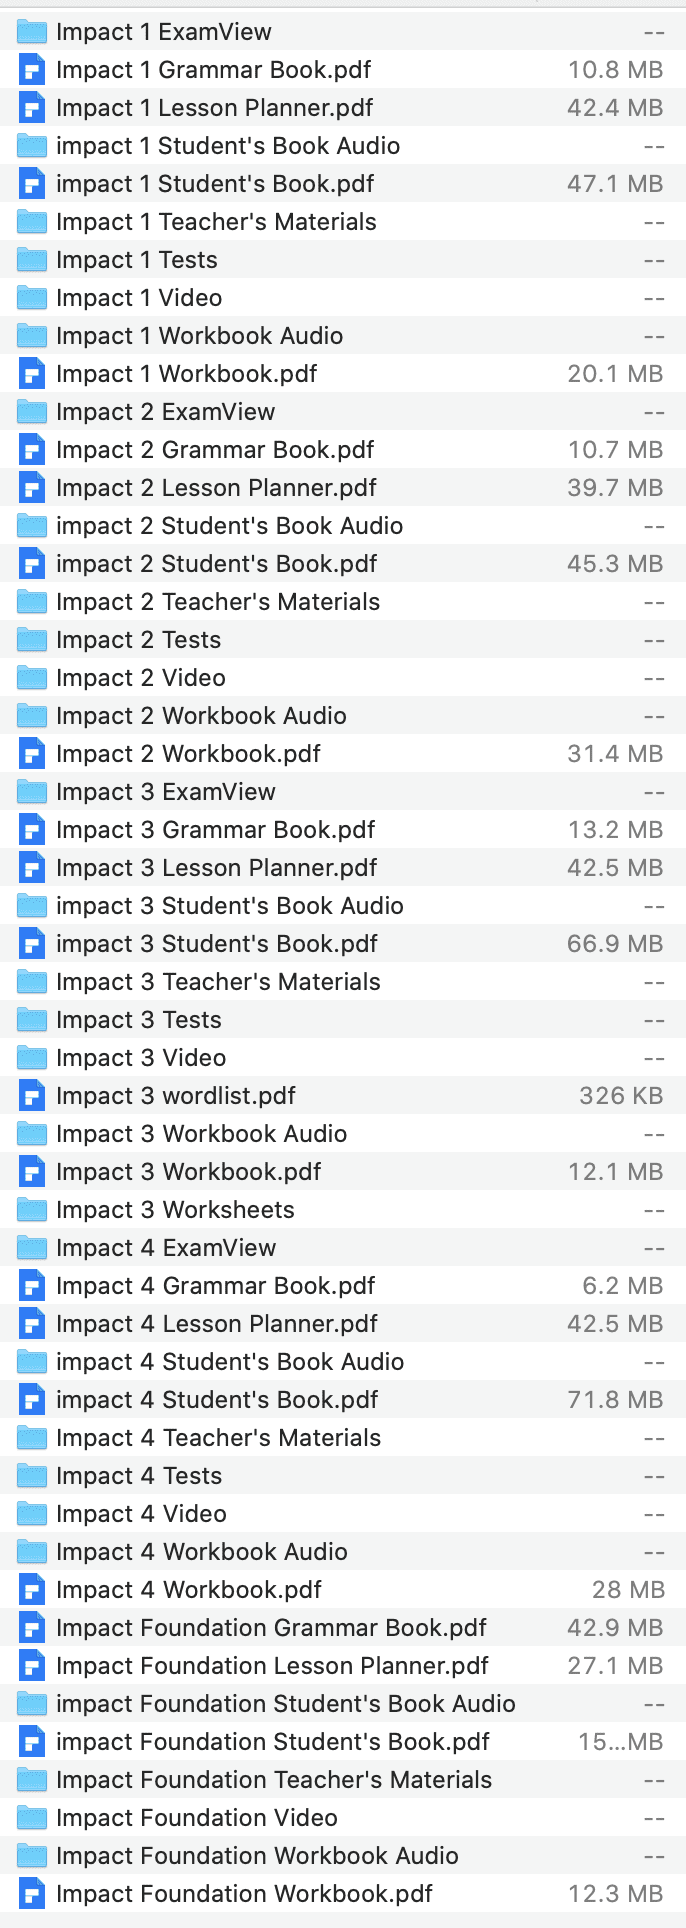Choose the Impact 3 Tests folder name

(139, 1020)
